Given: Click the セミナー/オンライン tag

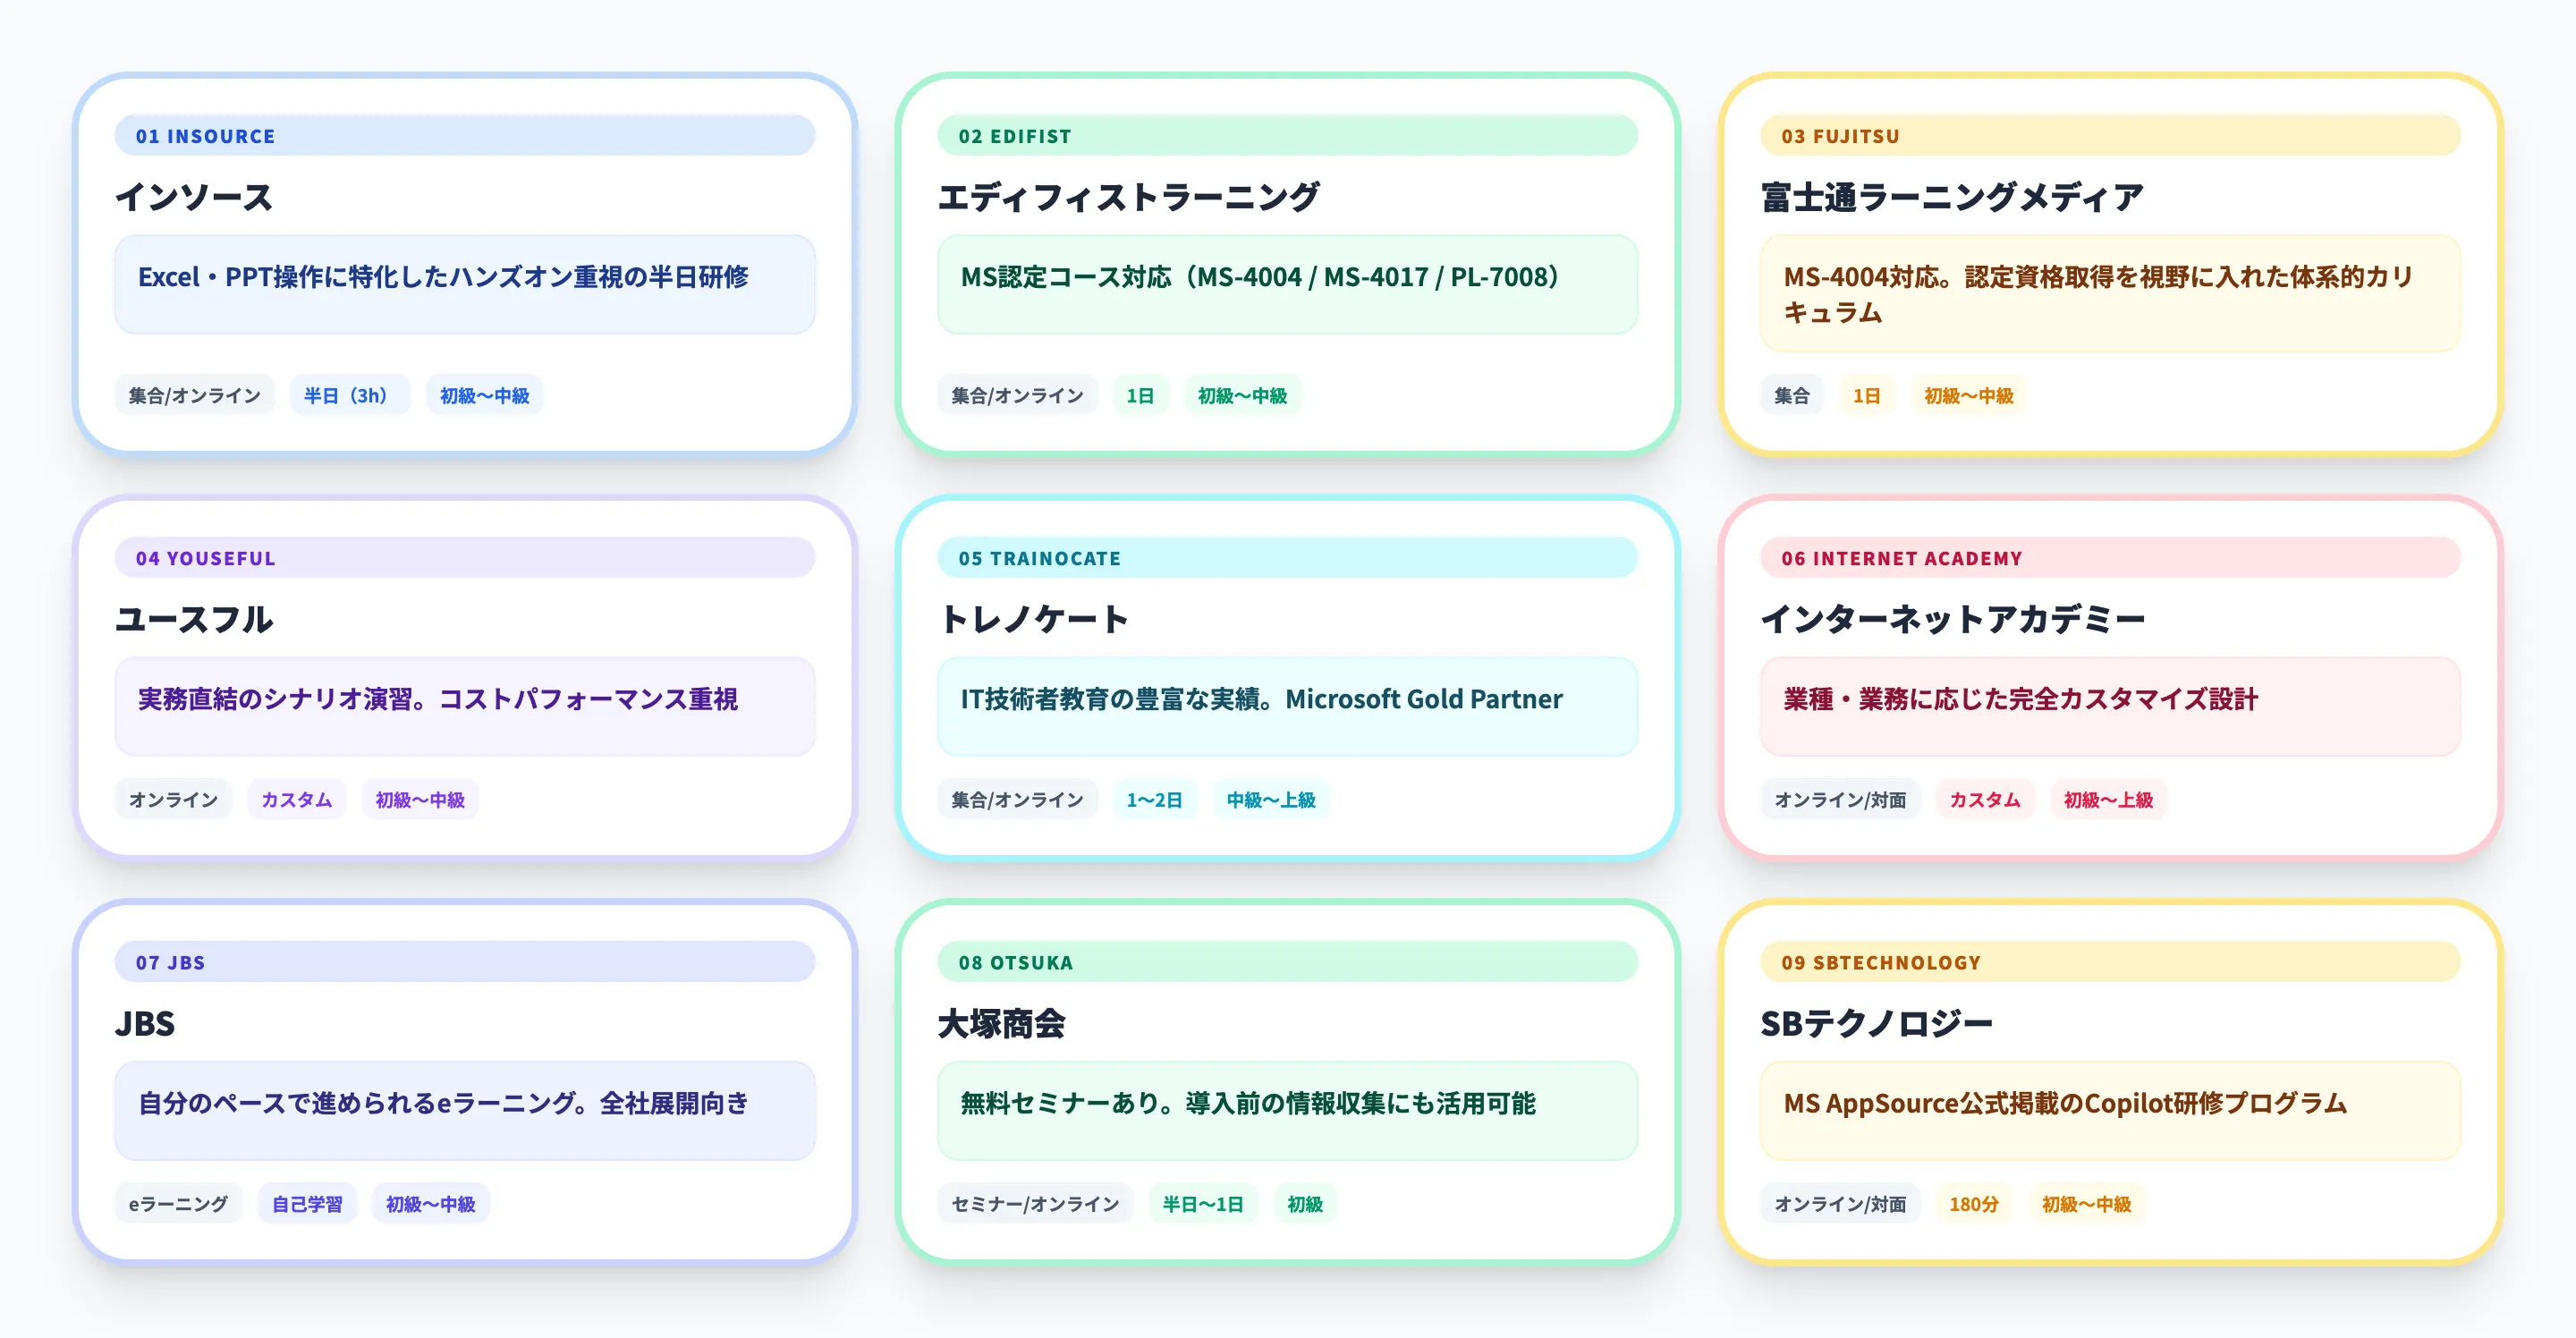Looking at the screenshot, I should pos(1036,1203).
